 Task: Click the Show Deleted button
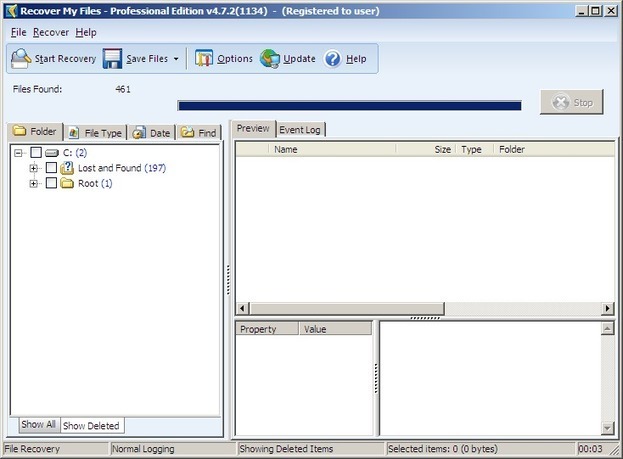click(91, 425)
